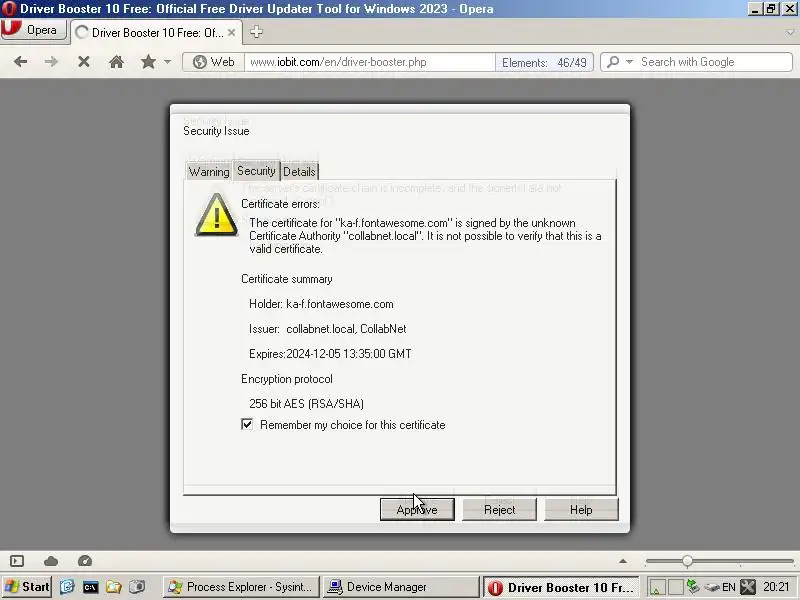This screenshot has width=800, height=600.
Task: Approve the certificate
Action: [417, 510]
